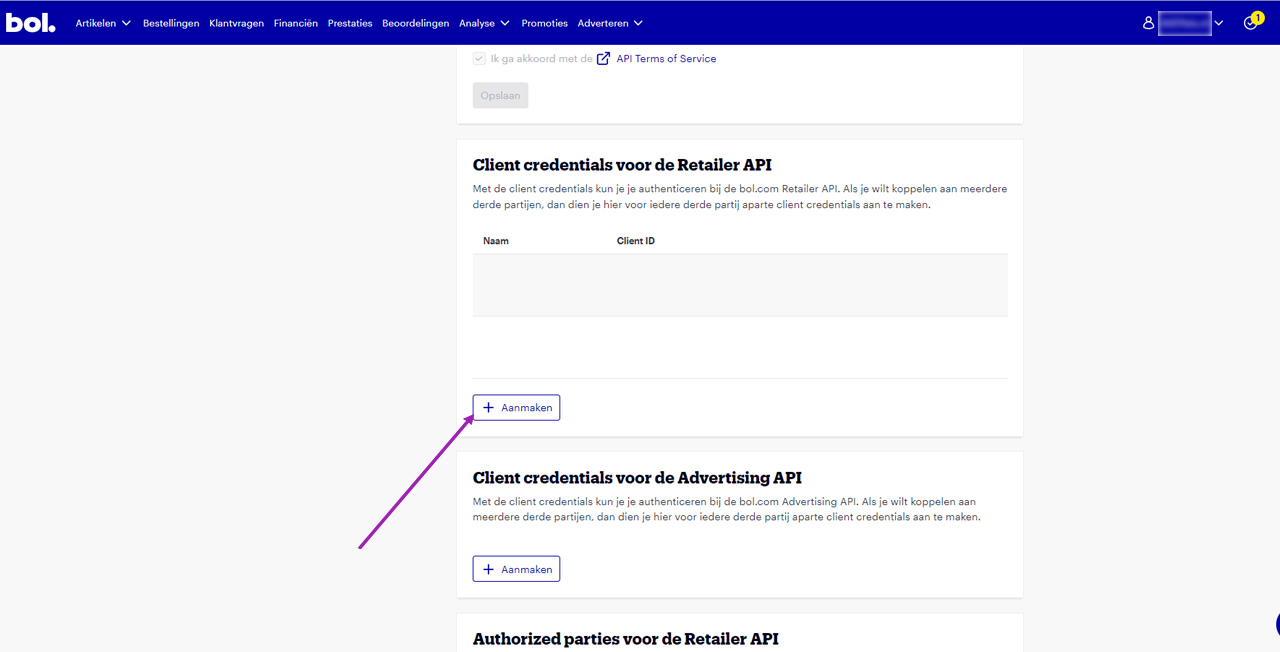Click the Opslaan button
Viewport: 1280px width, 652px height.
tap(500, 96)
